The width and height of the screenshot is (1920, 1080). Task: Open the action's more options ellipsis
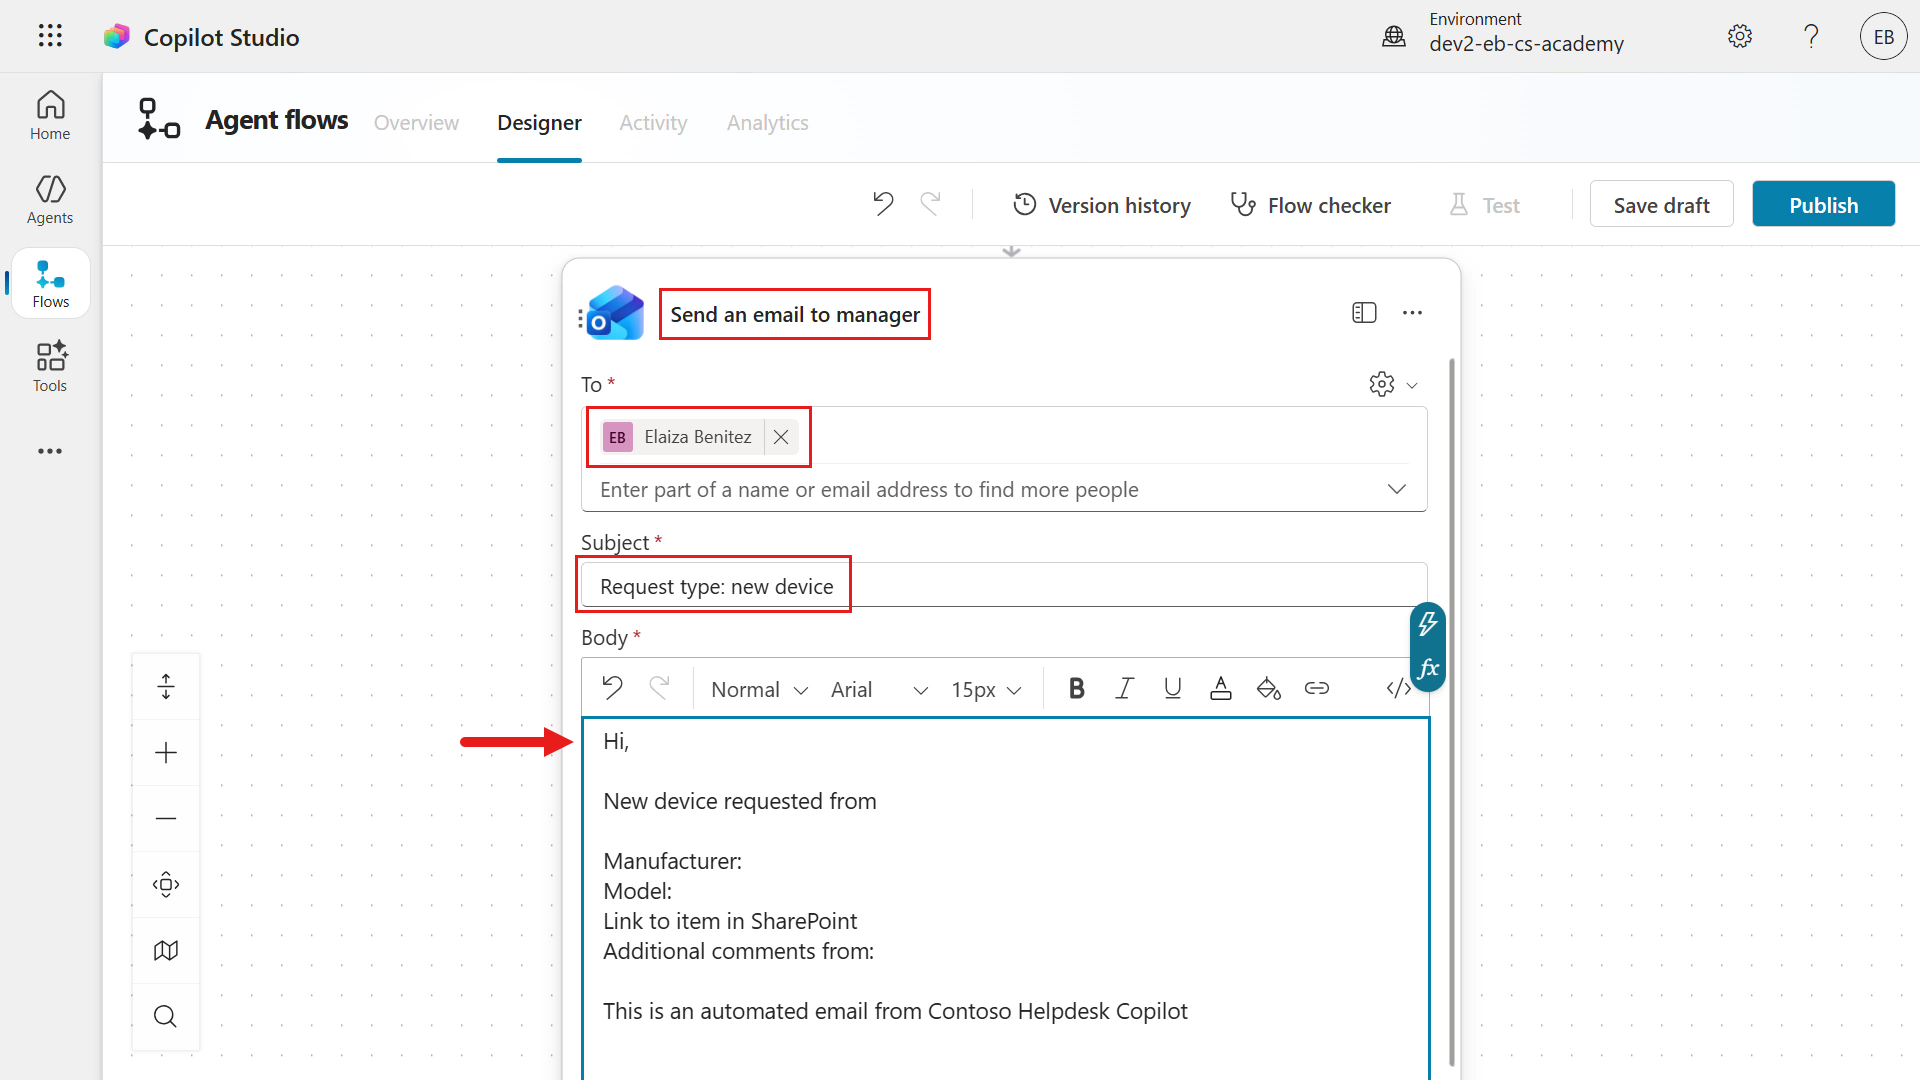pos(1412,313)
